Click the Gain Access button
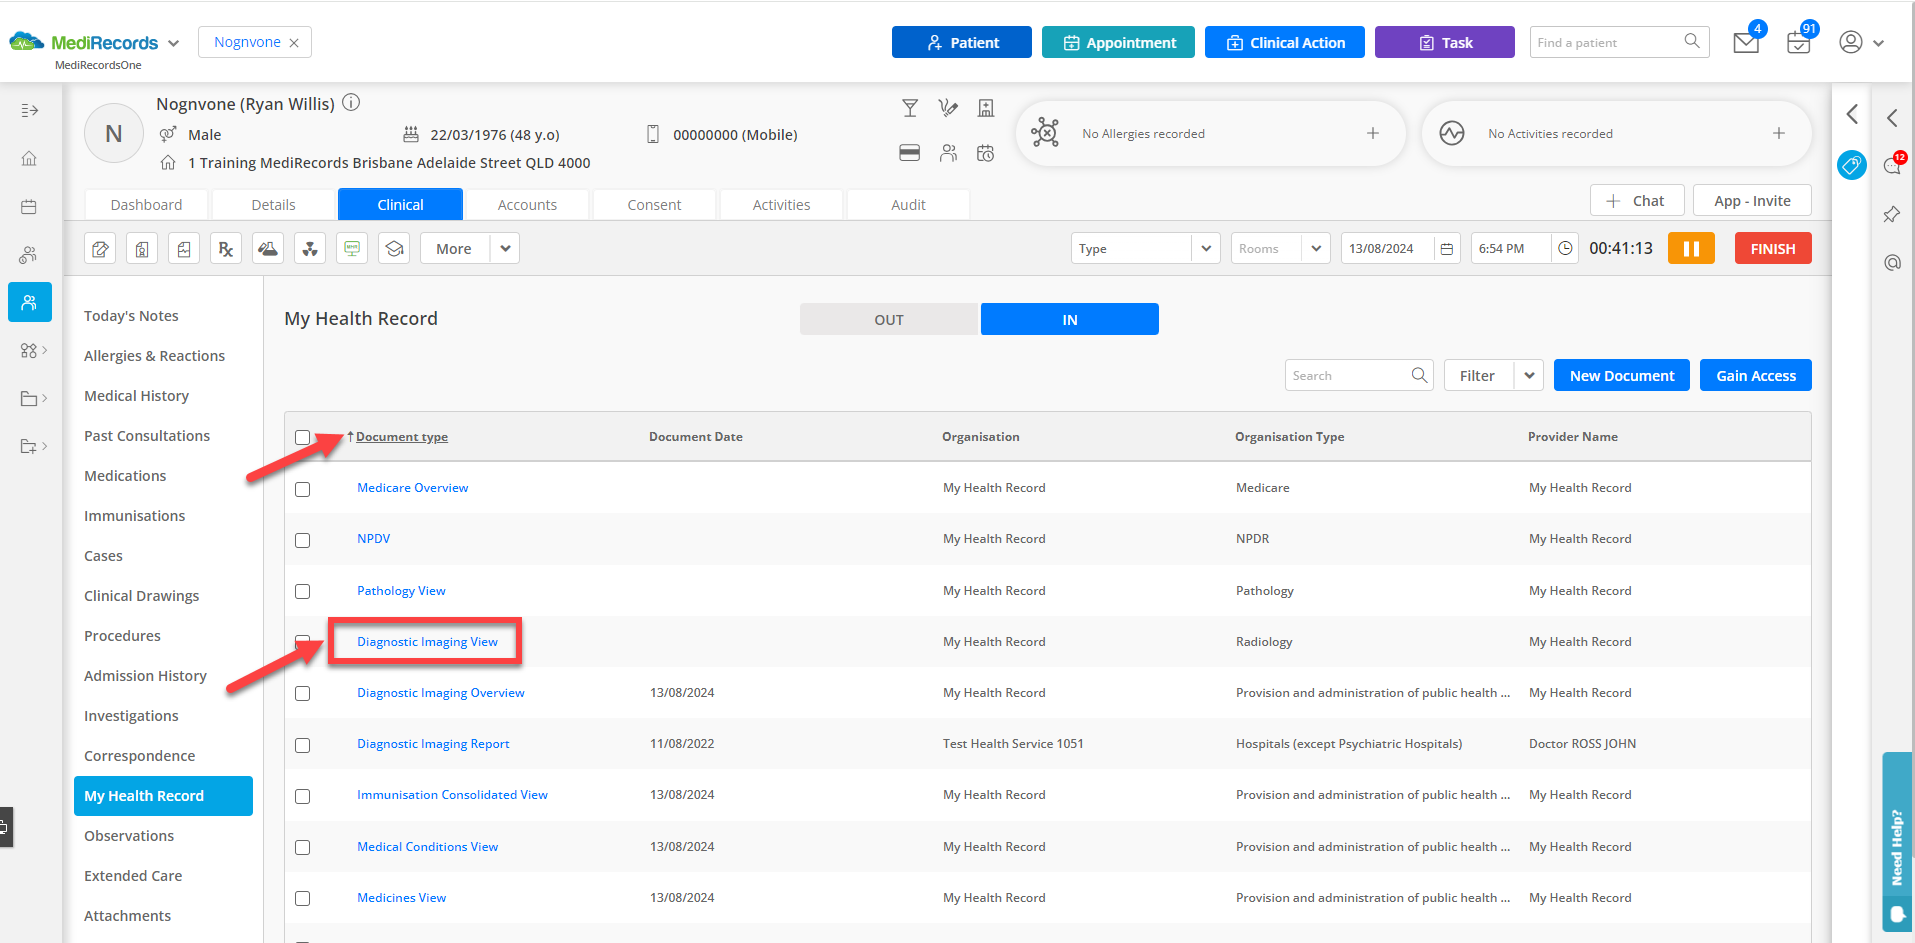The image size is (1915, 943). [1756, 376]
